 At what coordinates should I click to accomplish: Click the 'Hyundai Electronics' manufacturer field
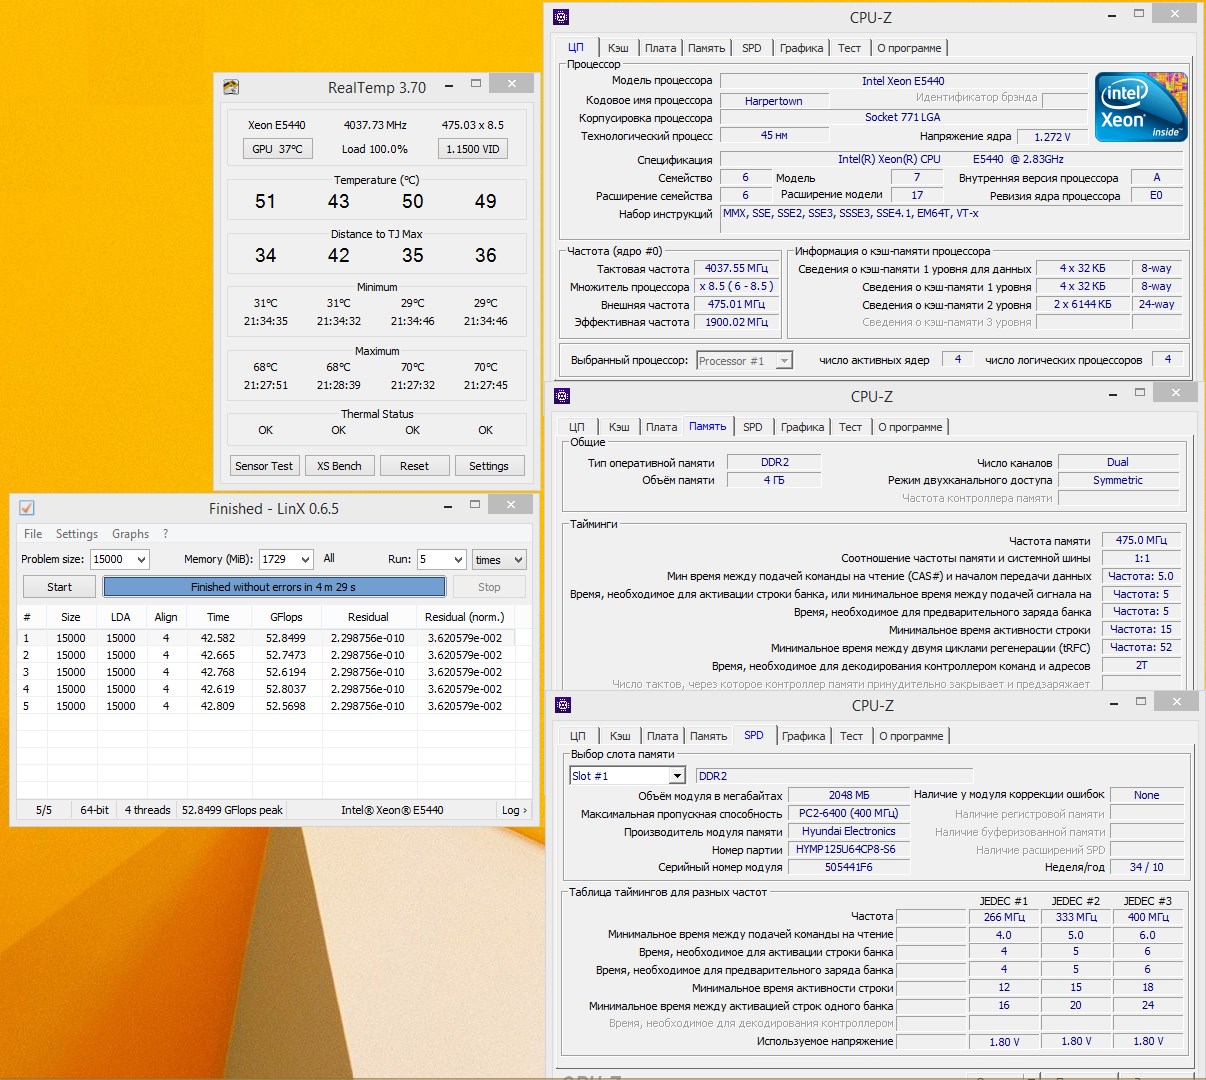[x=848, y=831]
